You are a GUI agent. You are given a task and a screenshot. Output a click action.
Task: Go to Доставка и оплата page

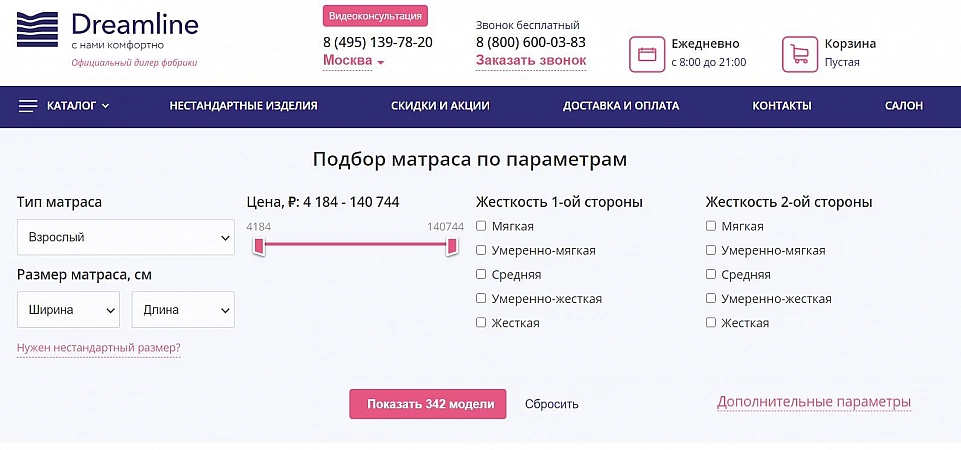click(x=621, y=106)
